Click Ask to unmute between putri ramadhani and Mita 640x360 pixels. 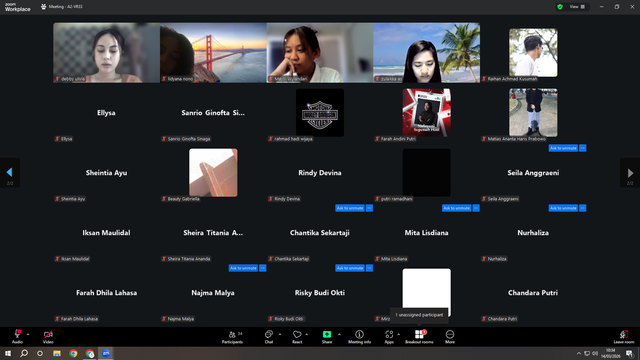point(456,208)
